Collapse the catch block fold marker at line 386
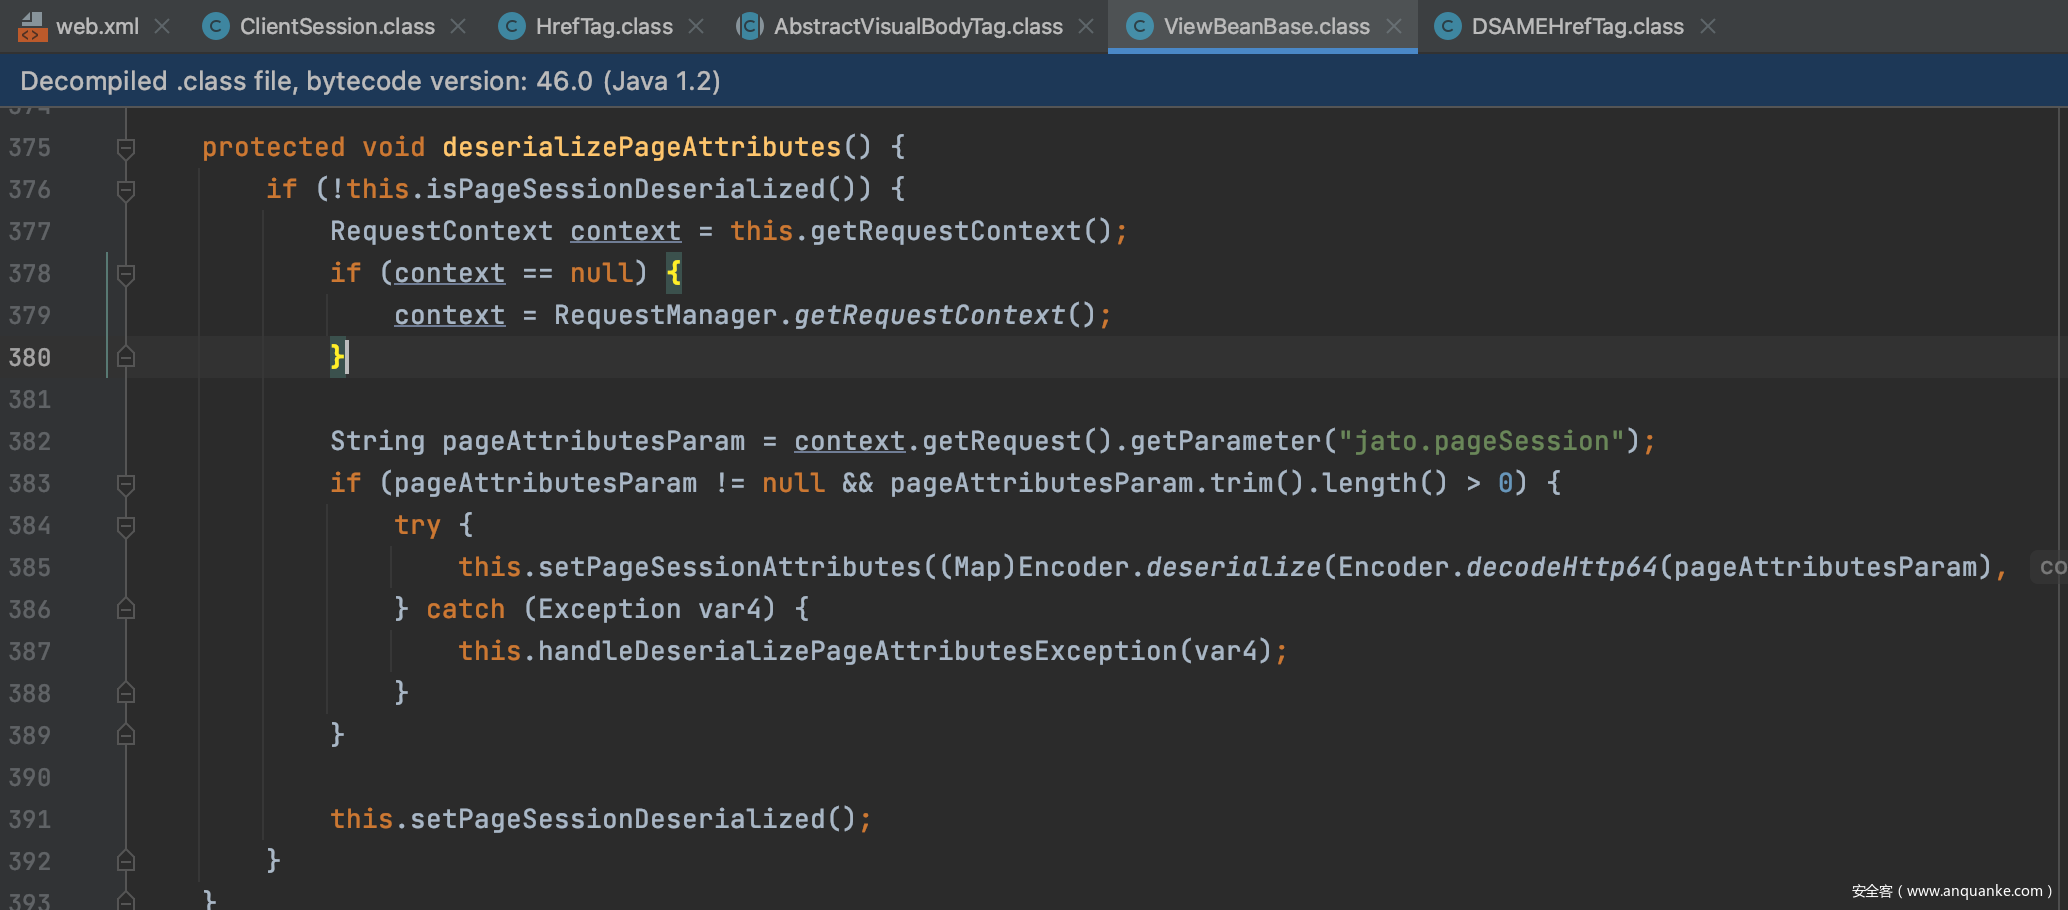 point(126,609)
